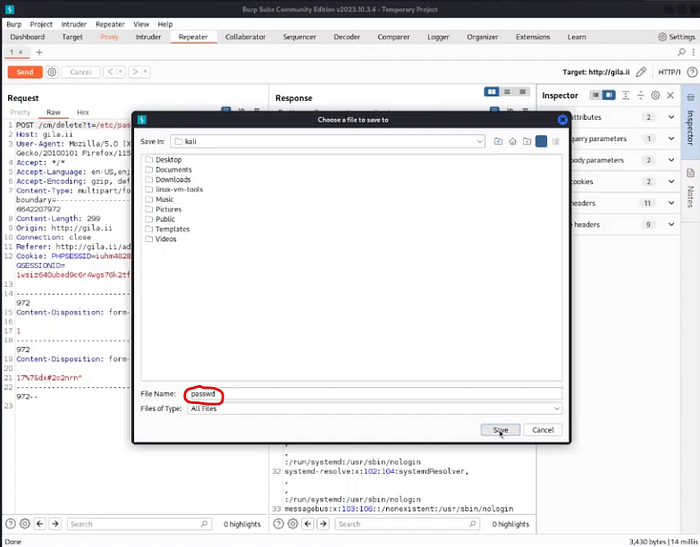
Task: Create a new folder in save dialog
Action: click(x=527, y=142)
